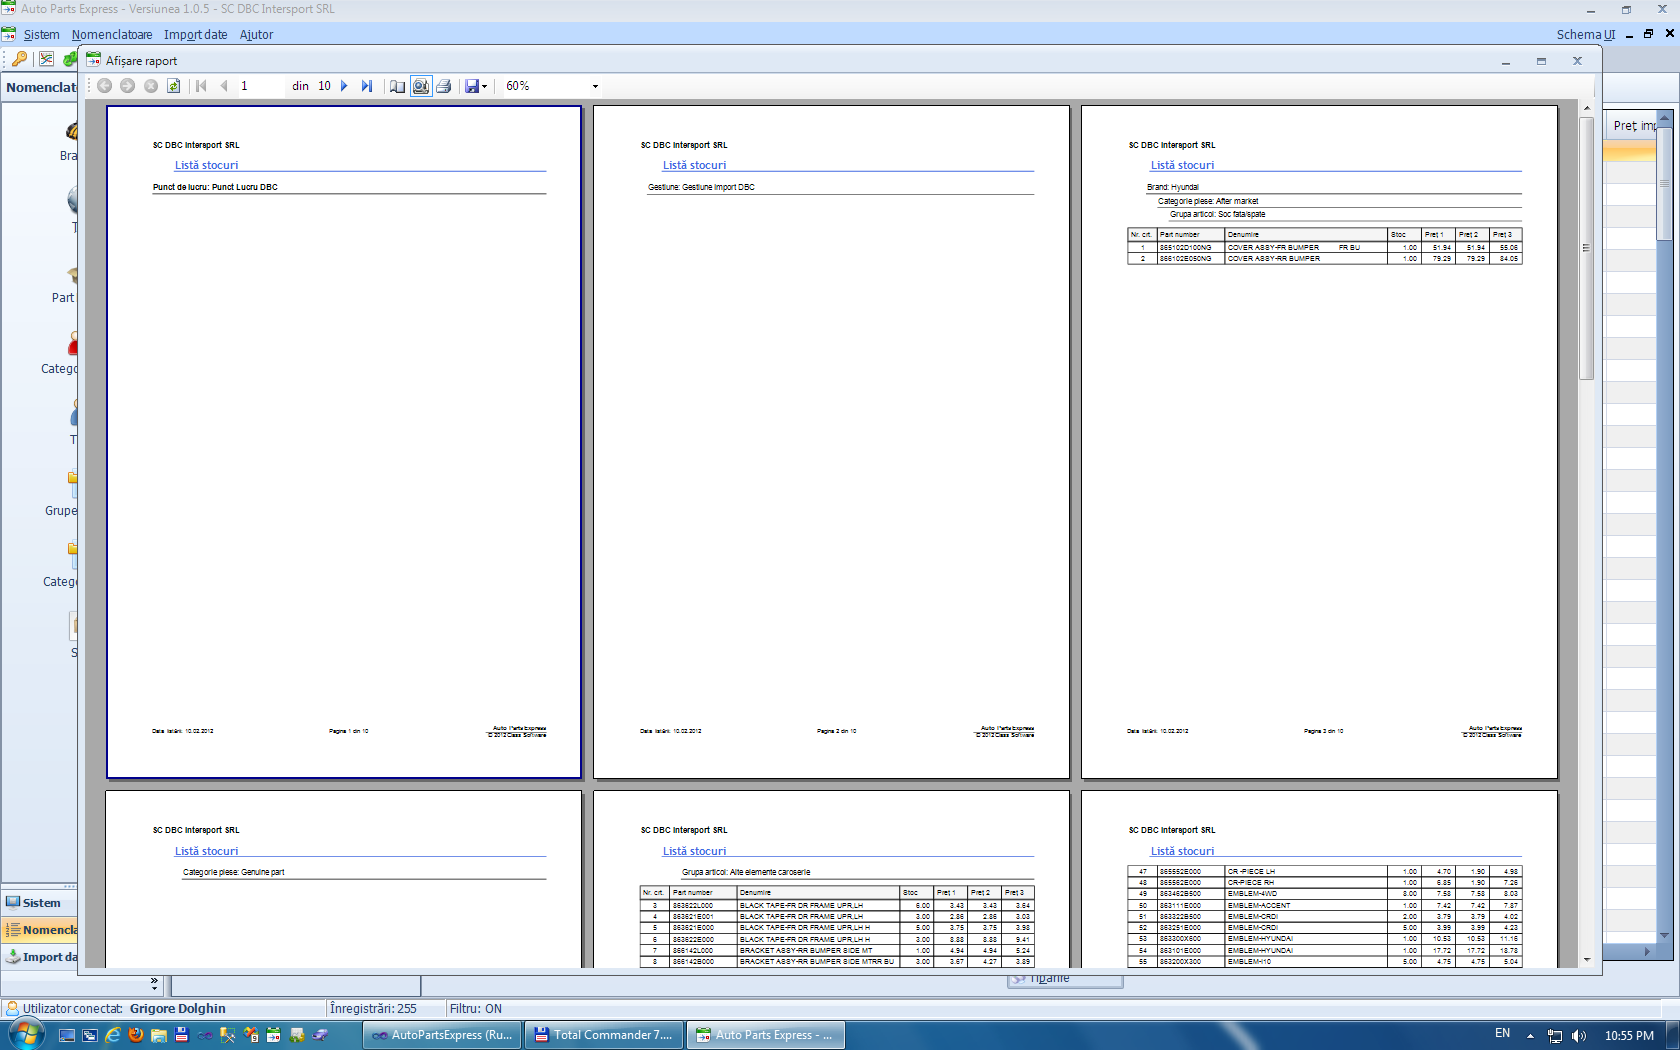Open the Schema UI menu
The width and height of the screenshot is (1680, 1050).
click(x=1586, y=35)
